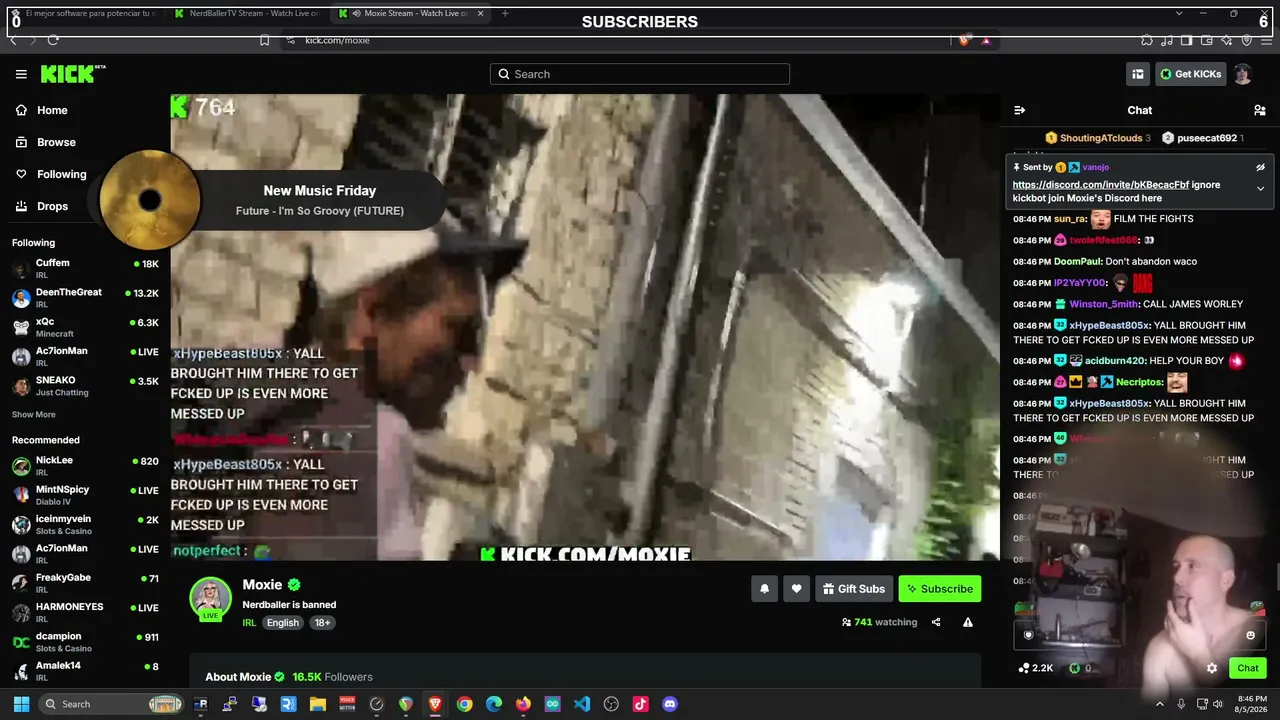
Task: Click the kick.com/moxie address bar
Action: pyautogui.click(x=337, y=40)
